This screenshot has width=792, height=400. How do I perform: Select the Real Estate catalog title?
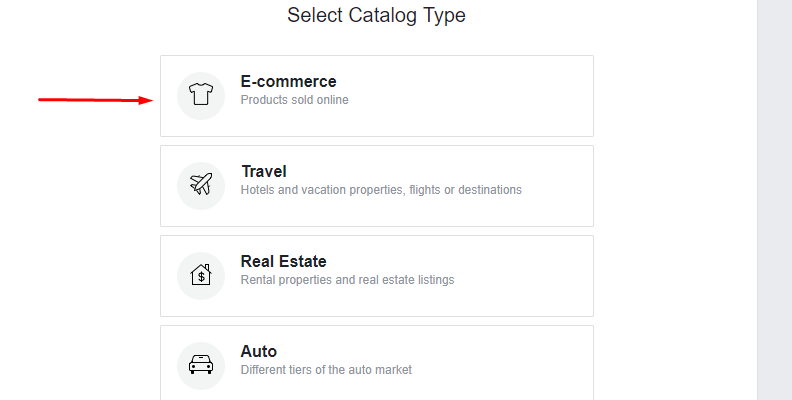click(283, 261)
